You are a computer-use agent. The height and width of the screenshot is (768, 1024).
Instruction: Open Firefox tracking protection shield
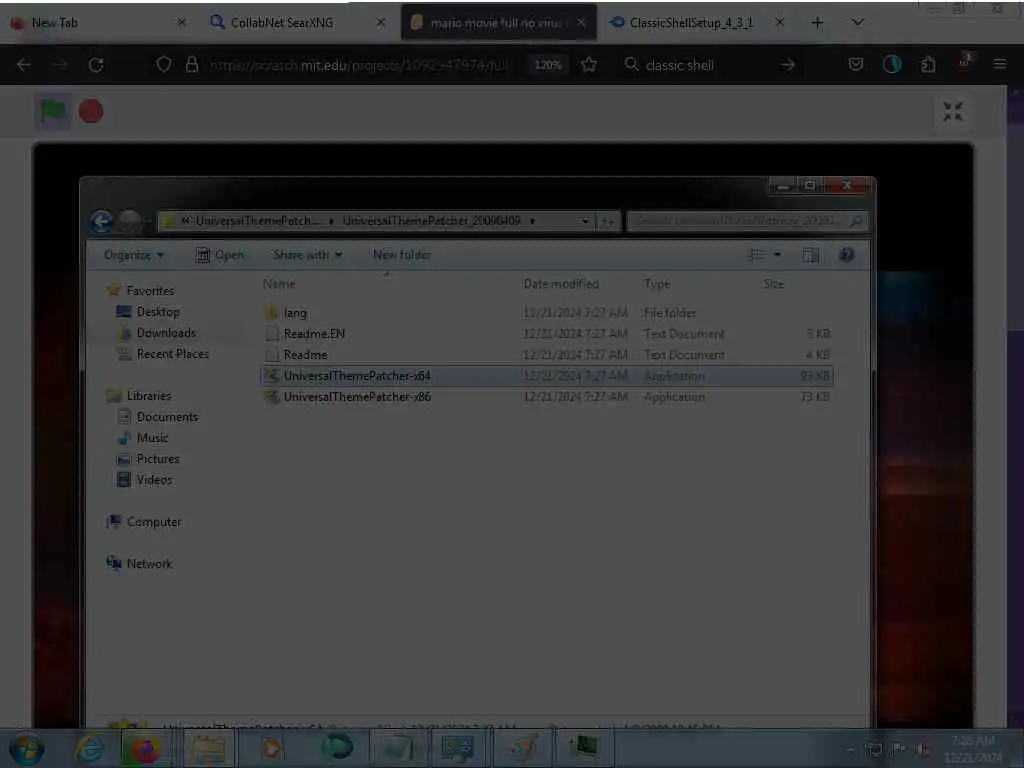click(164, 64)
